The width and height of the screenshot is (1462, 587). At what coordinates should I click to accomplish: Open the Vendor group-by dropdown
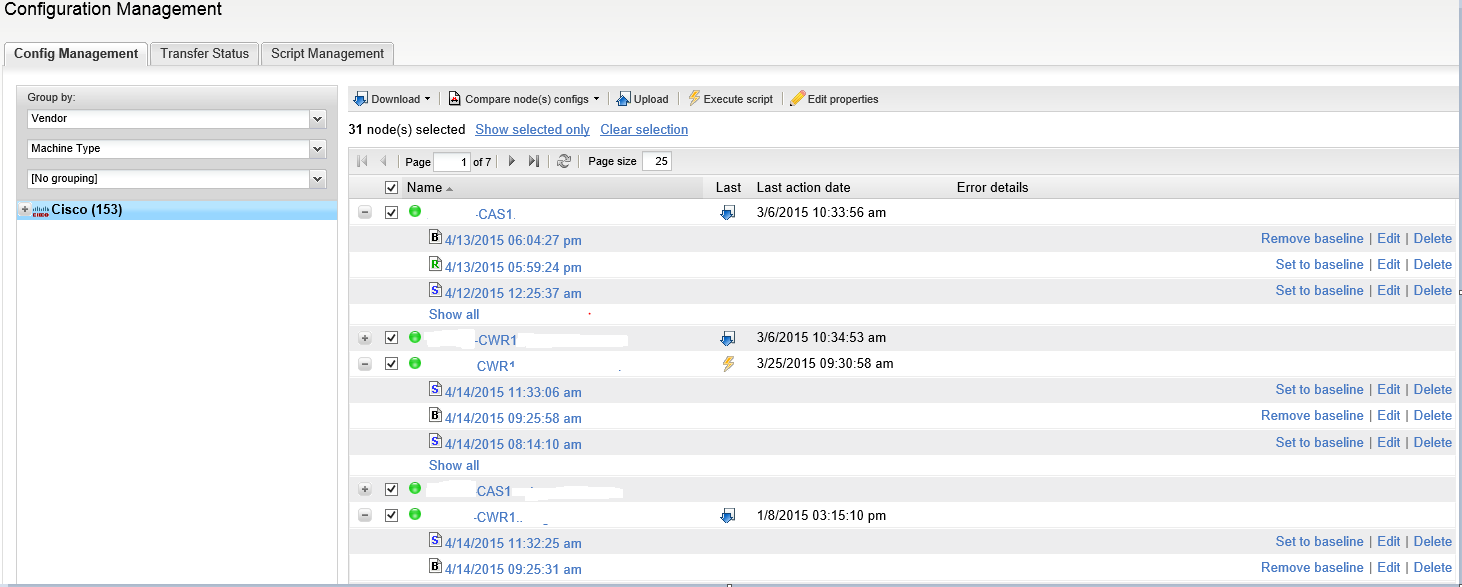[x=318, y=119]
